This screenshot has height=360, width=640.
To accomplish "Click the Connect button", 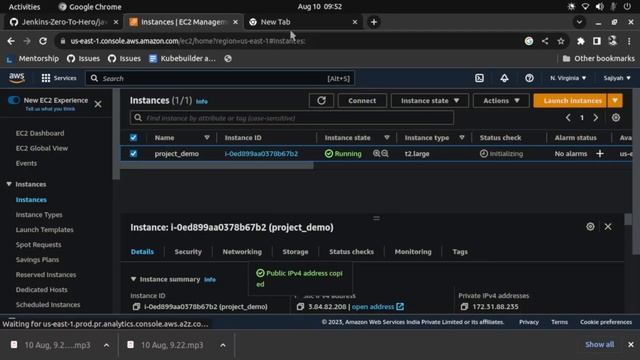I will [x=362, y=100].
